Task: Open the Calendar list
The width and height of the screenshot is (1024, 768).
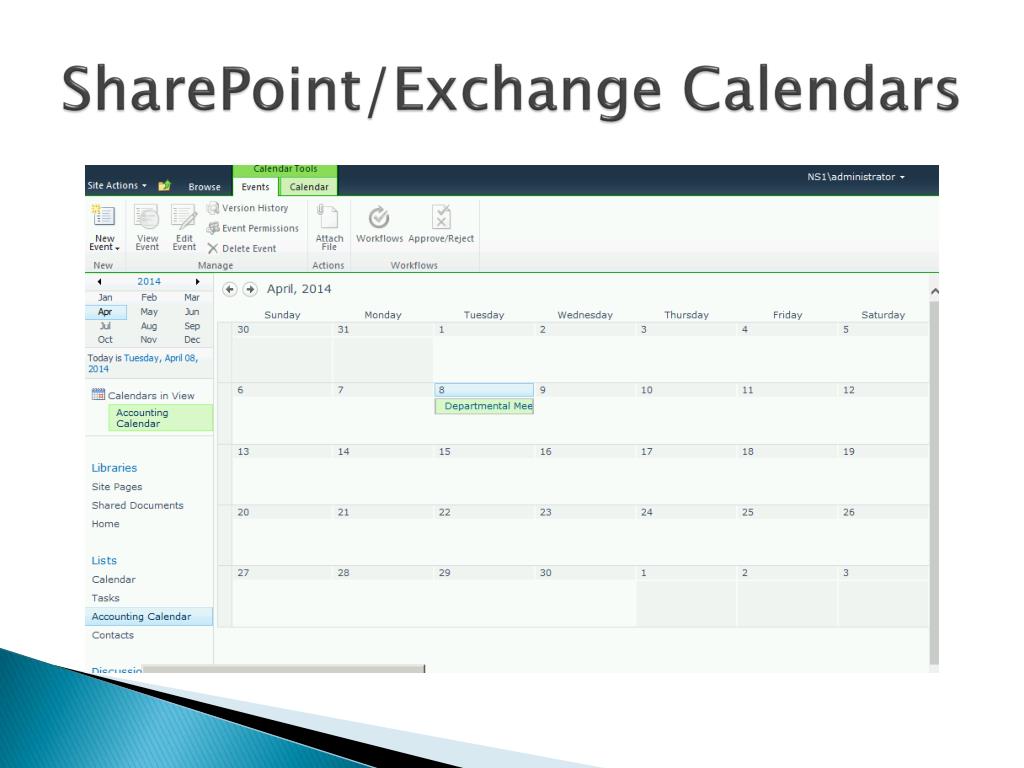Action: tap(114, 579)
